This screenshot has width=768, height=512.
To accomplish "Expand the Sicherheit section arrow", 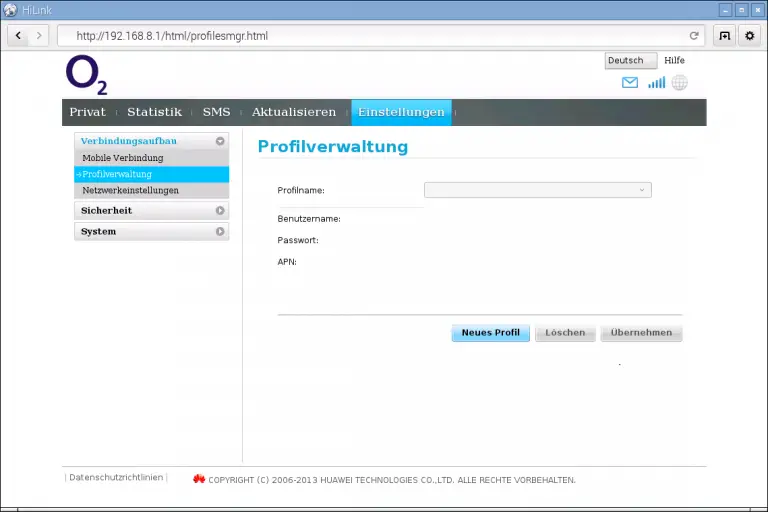I will click(x=220, y=211).
